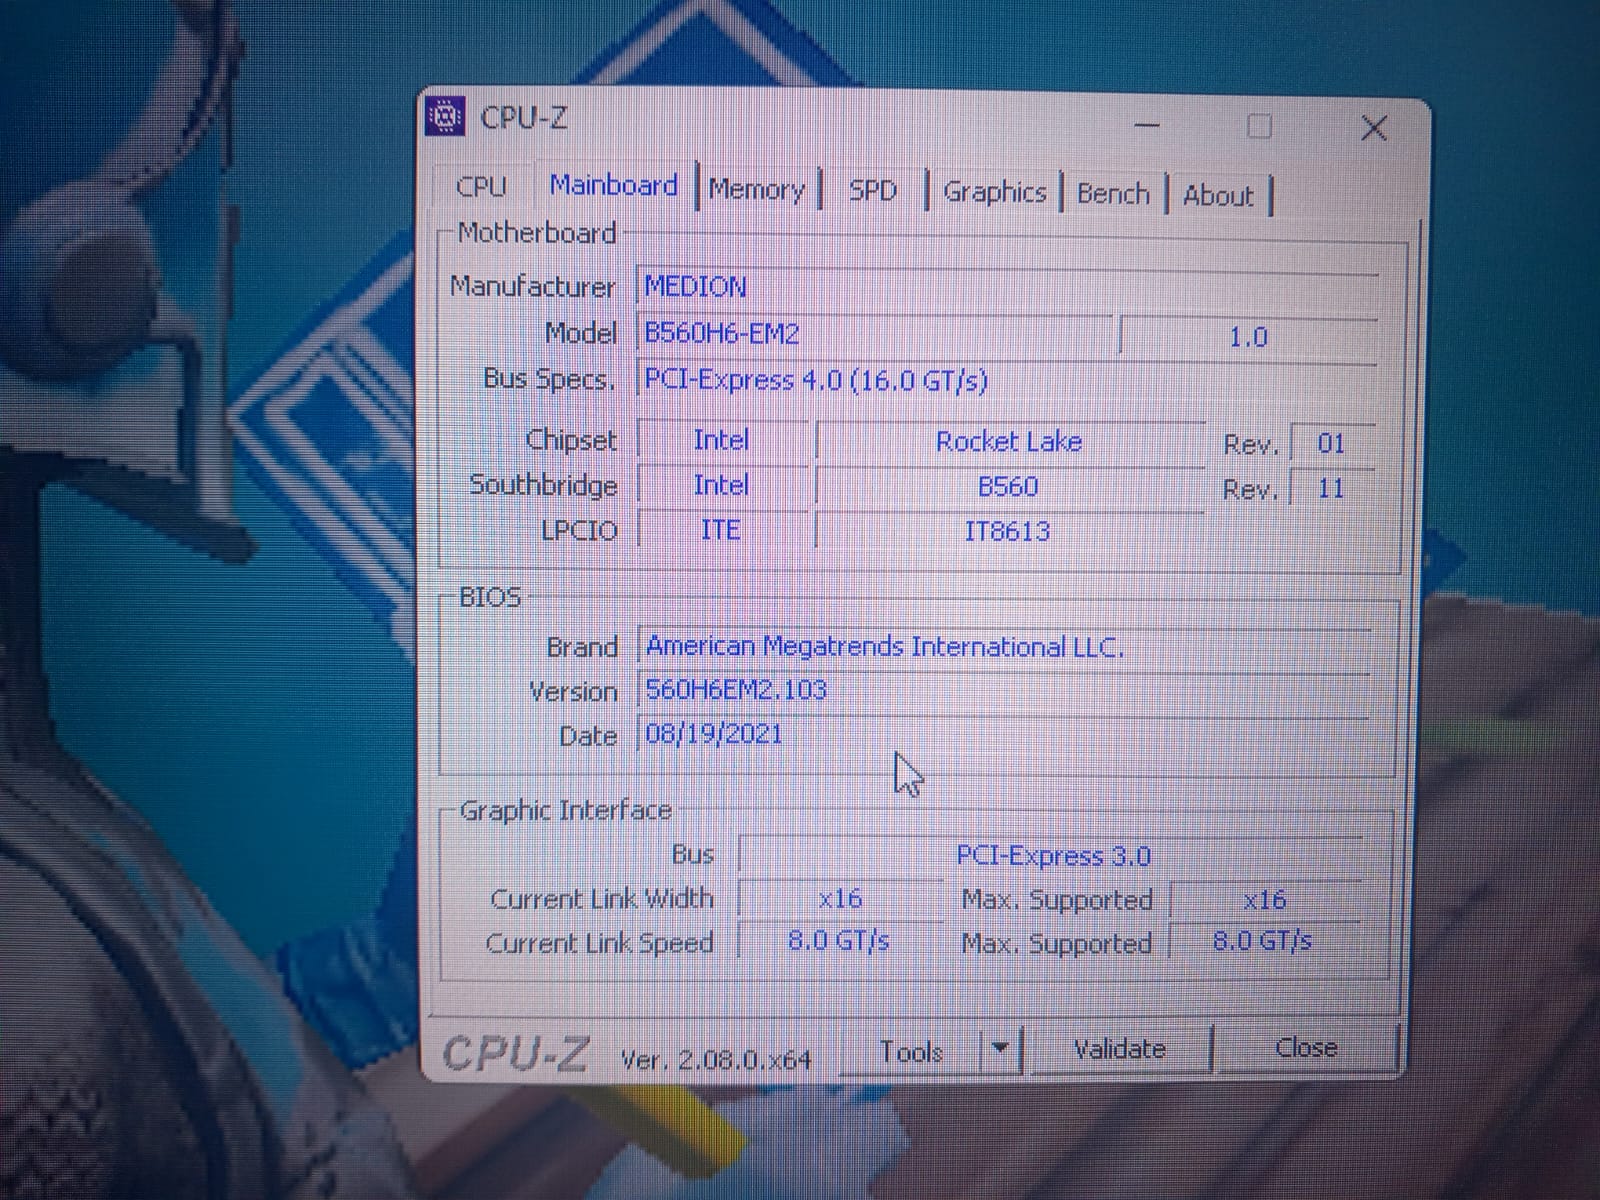Click the MEDION manufacturer field
The width and height of the screenshot is (1600, 1200).
click(x=1006, y=287)
